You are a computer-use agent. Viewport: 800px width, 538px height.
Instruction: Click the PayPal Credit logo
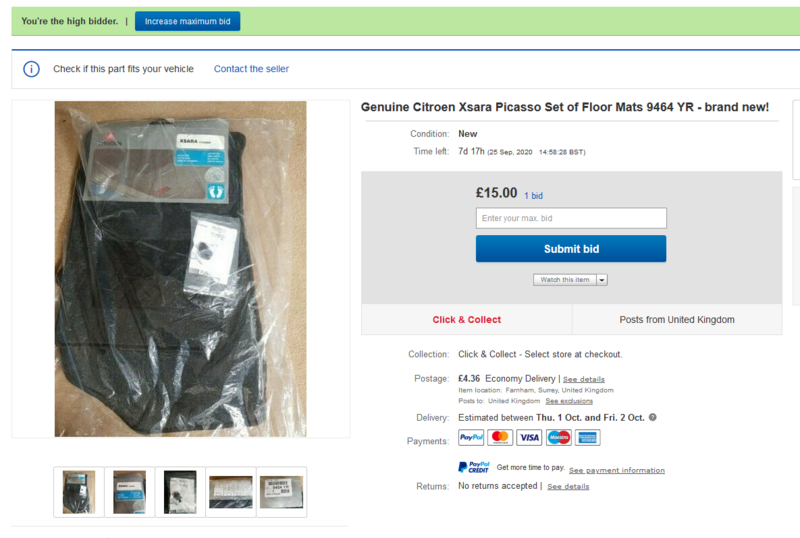pos(474,467)
